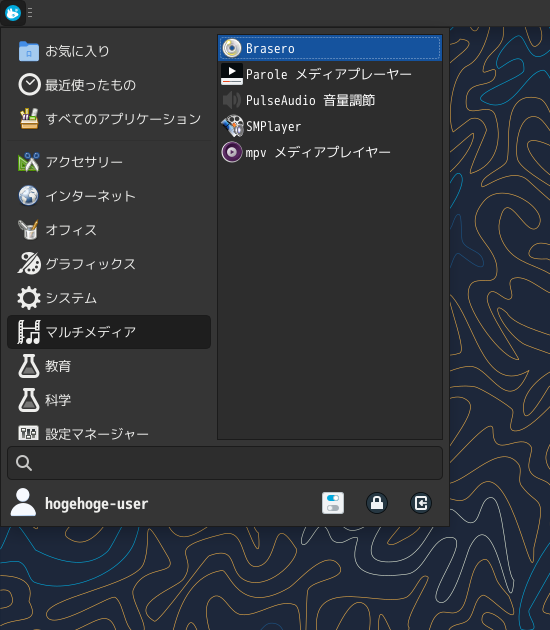Click the log out icon
This screenshot has width=550, height=630.
coord(421,503)
